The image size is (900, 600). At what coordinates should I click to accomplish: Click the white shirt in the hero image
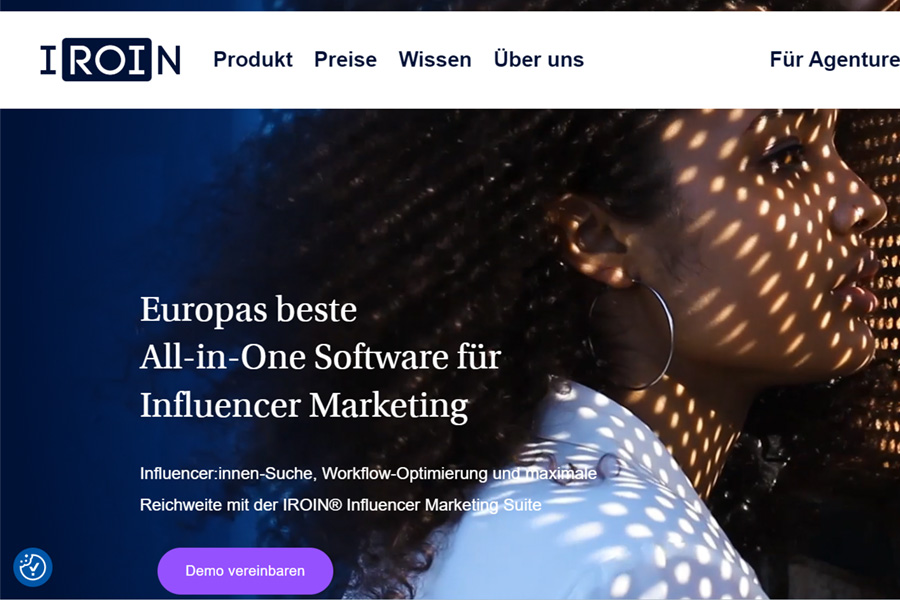[x=603, y=505]
